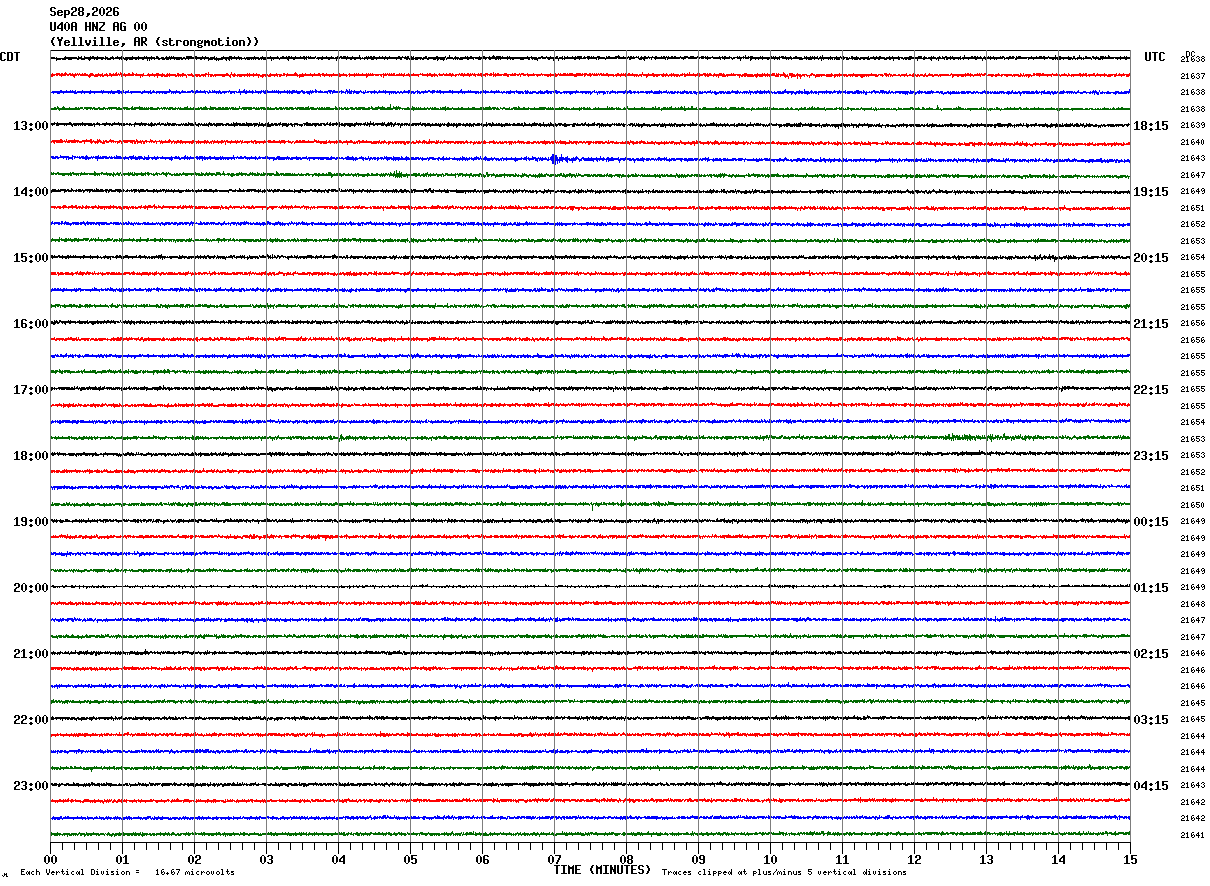Select the 15 minute tick on the time axis
Viewport: 1210px width, 886px height.
pos(1130,859)
